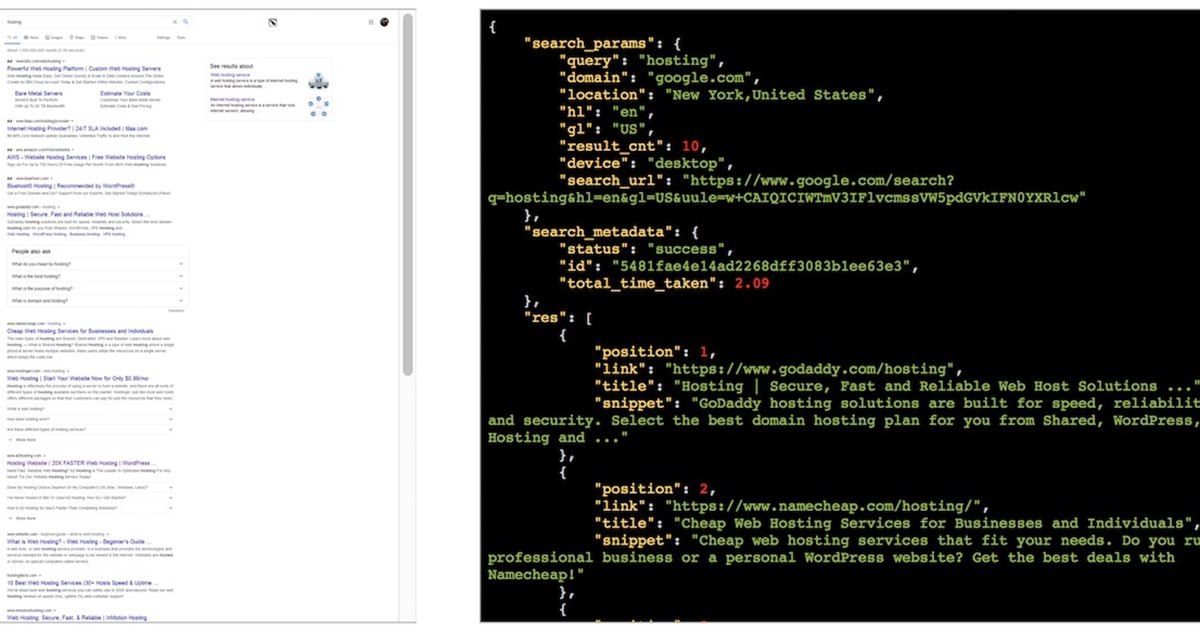1200x628 pixels.
Task: Open Namecheap Cheap Web Hosting Services result
Action: point(80,330)
